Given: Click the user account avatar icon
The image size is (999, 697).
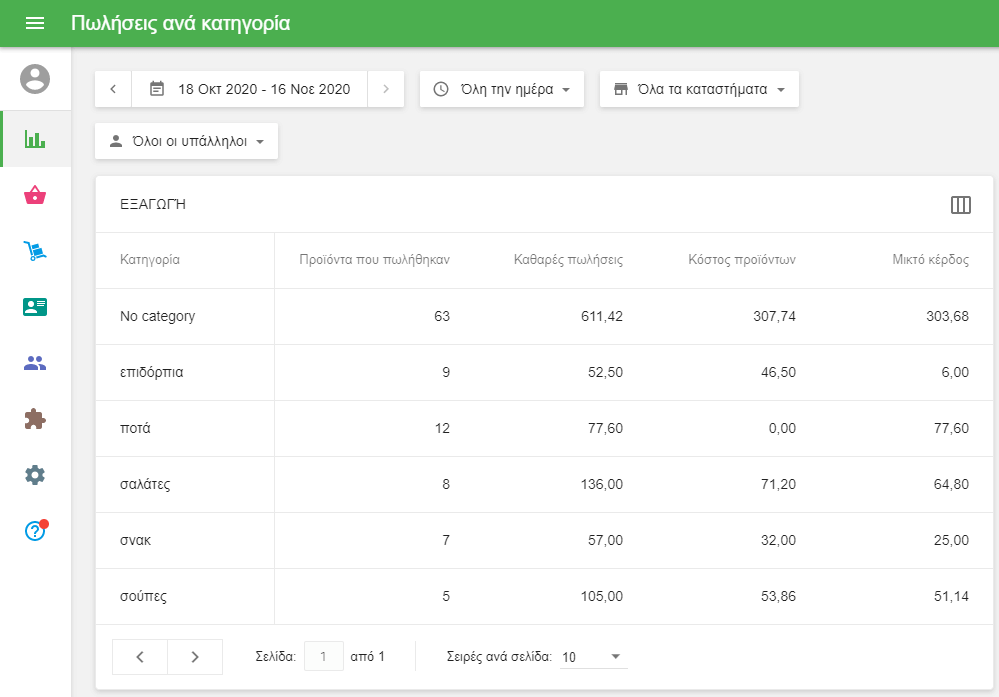Looking at the screenshot, I should [35, 79].
